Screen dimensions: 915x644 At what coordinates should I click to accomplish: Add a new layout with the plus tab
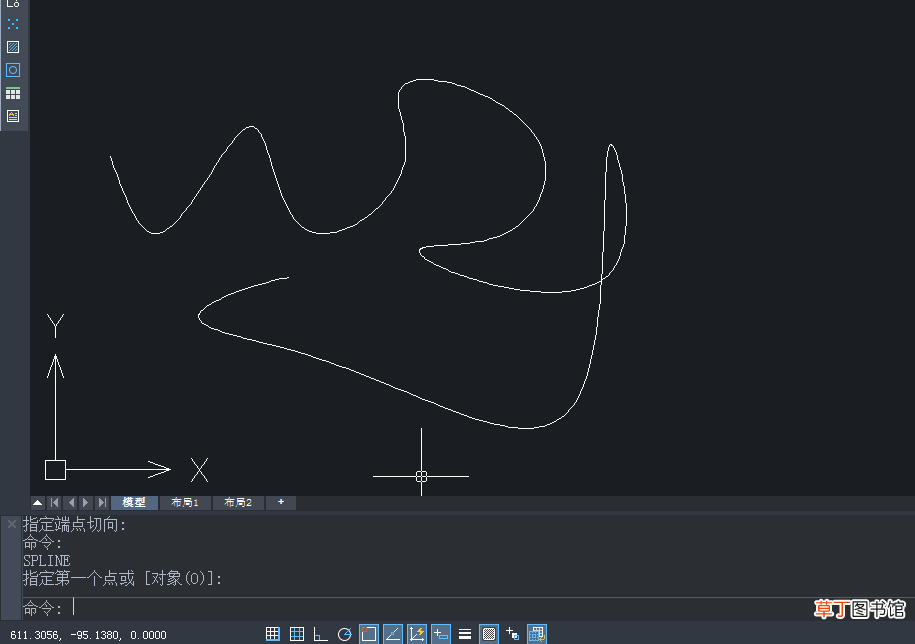coord(281,502)
